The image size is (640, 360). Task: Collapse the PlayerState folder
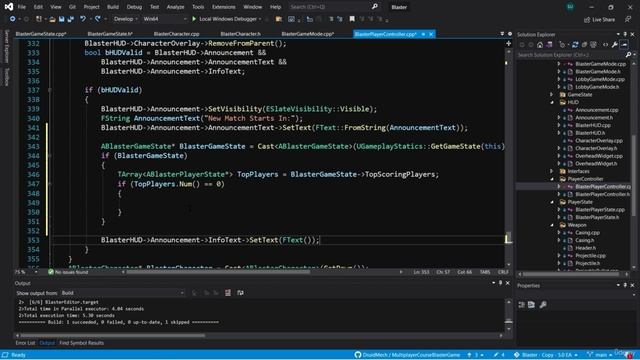click(x=552, y=202)
